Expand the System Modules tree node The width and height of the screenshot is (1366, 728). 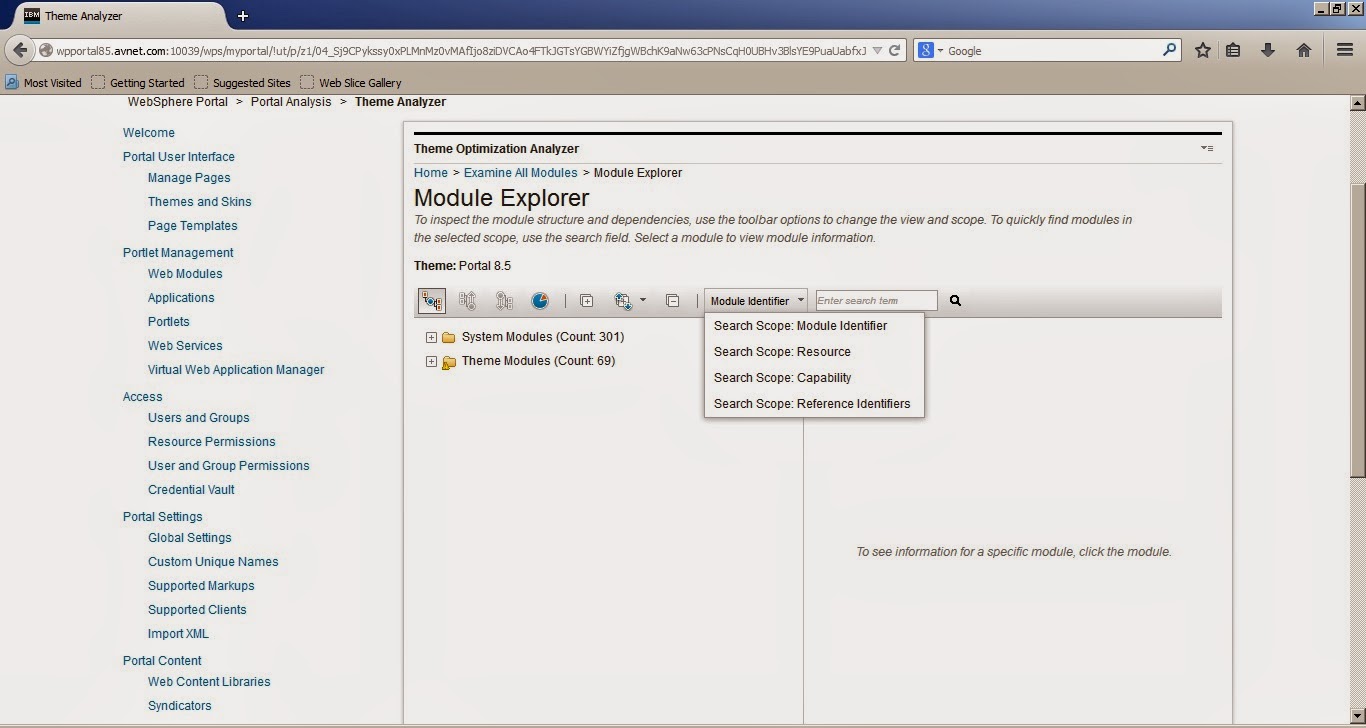coord(431,337)
